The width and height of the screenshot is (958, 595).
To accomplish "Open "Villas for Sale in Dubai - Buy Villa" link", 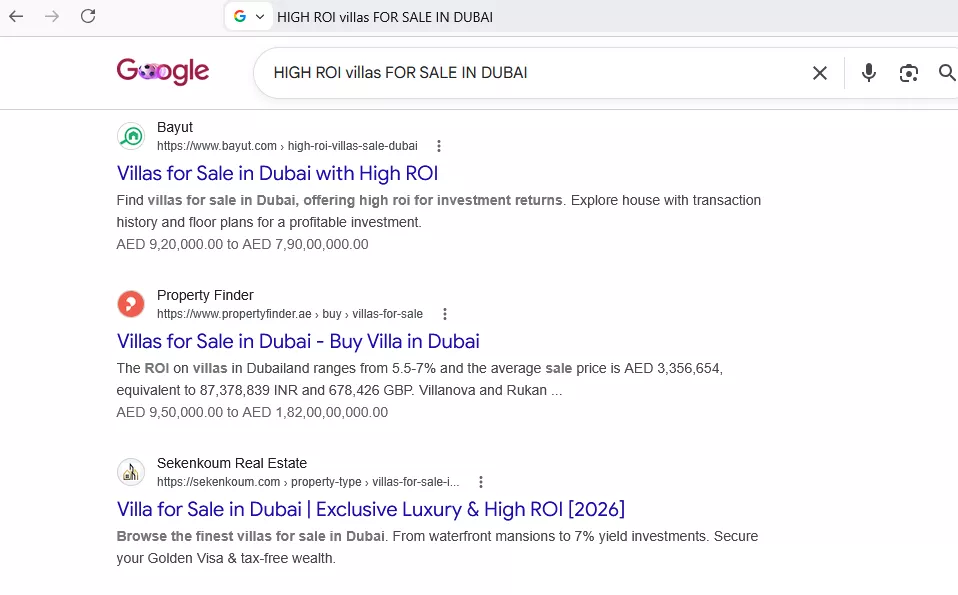I will [298, 341].
